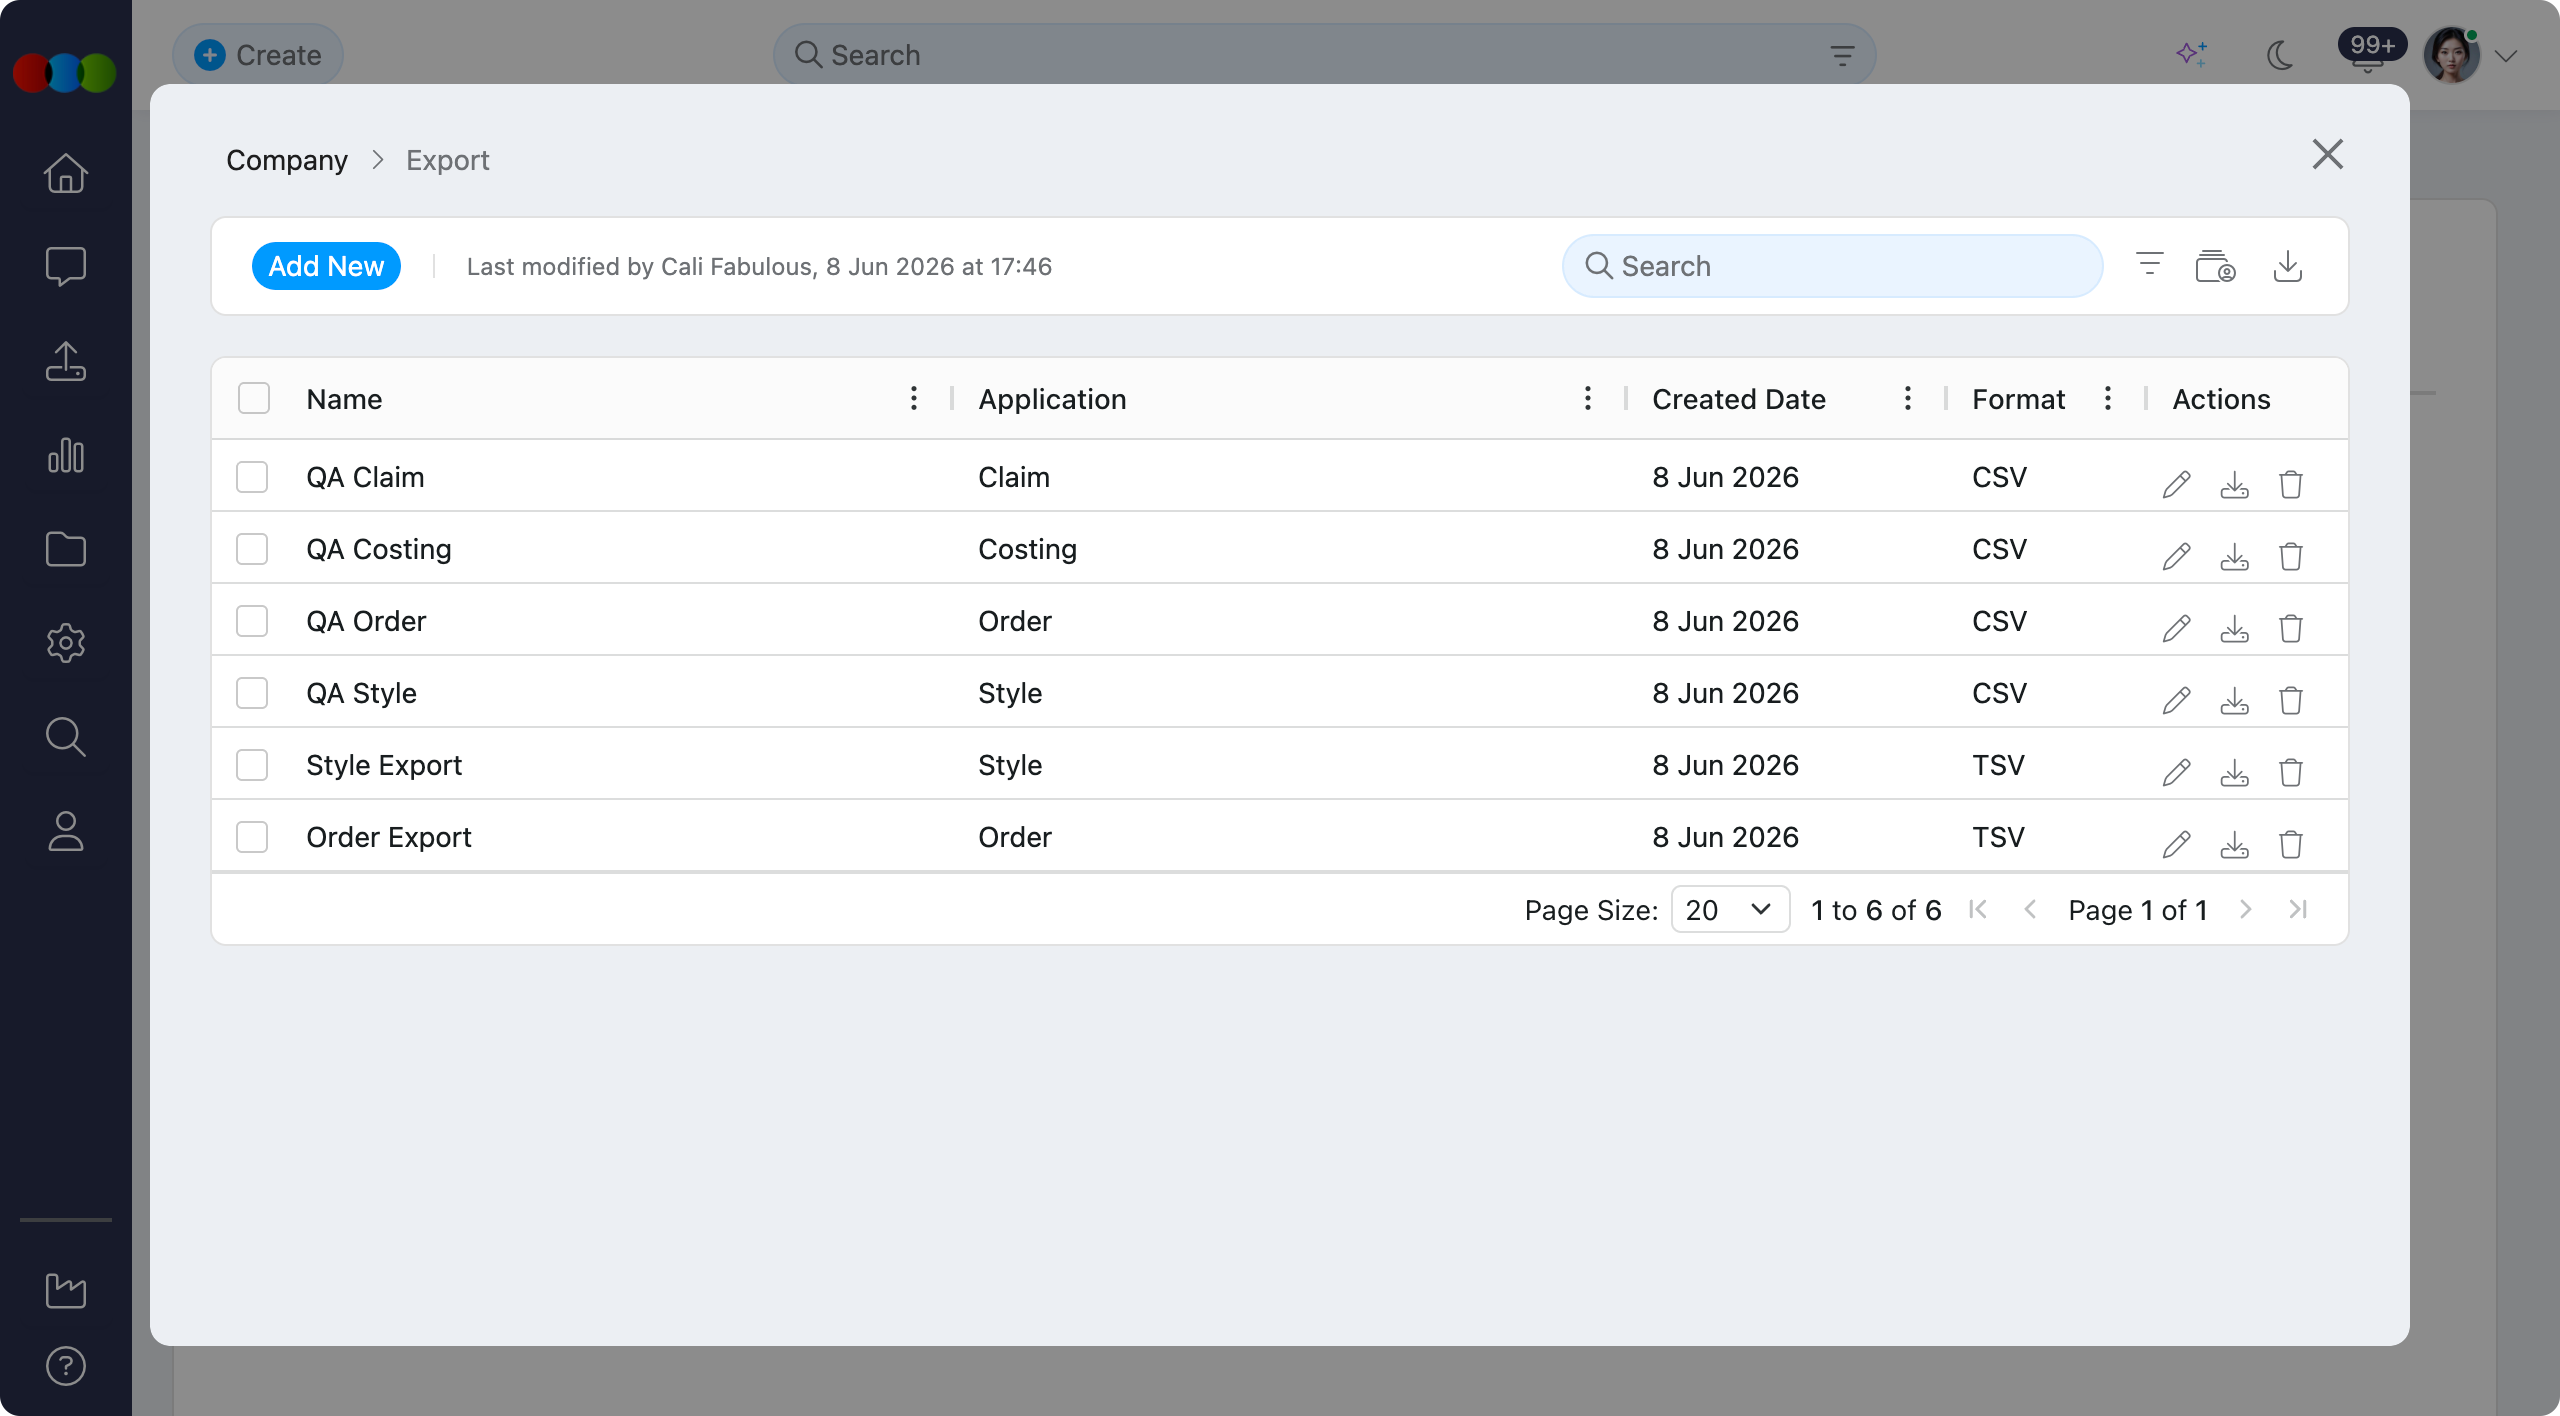The image size is (2560, 1416).
Task: Delete the QA Style export
Action: tap(2291, 701)
